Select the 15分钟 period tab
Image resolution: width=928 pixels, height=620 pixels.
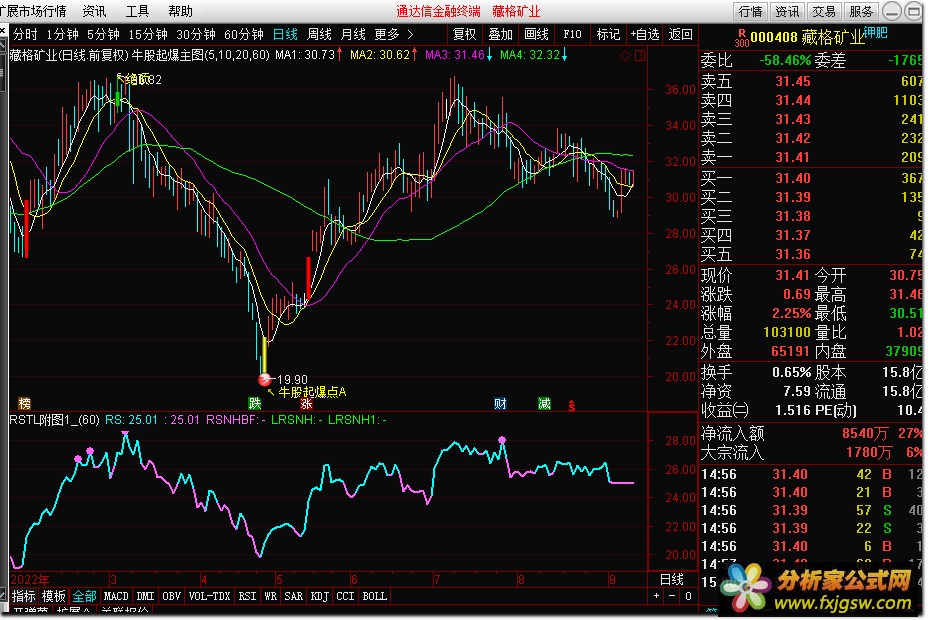148,34
